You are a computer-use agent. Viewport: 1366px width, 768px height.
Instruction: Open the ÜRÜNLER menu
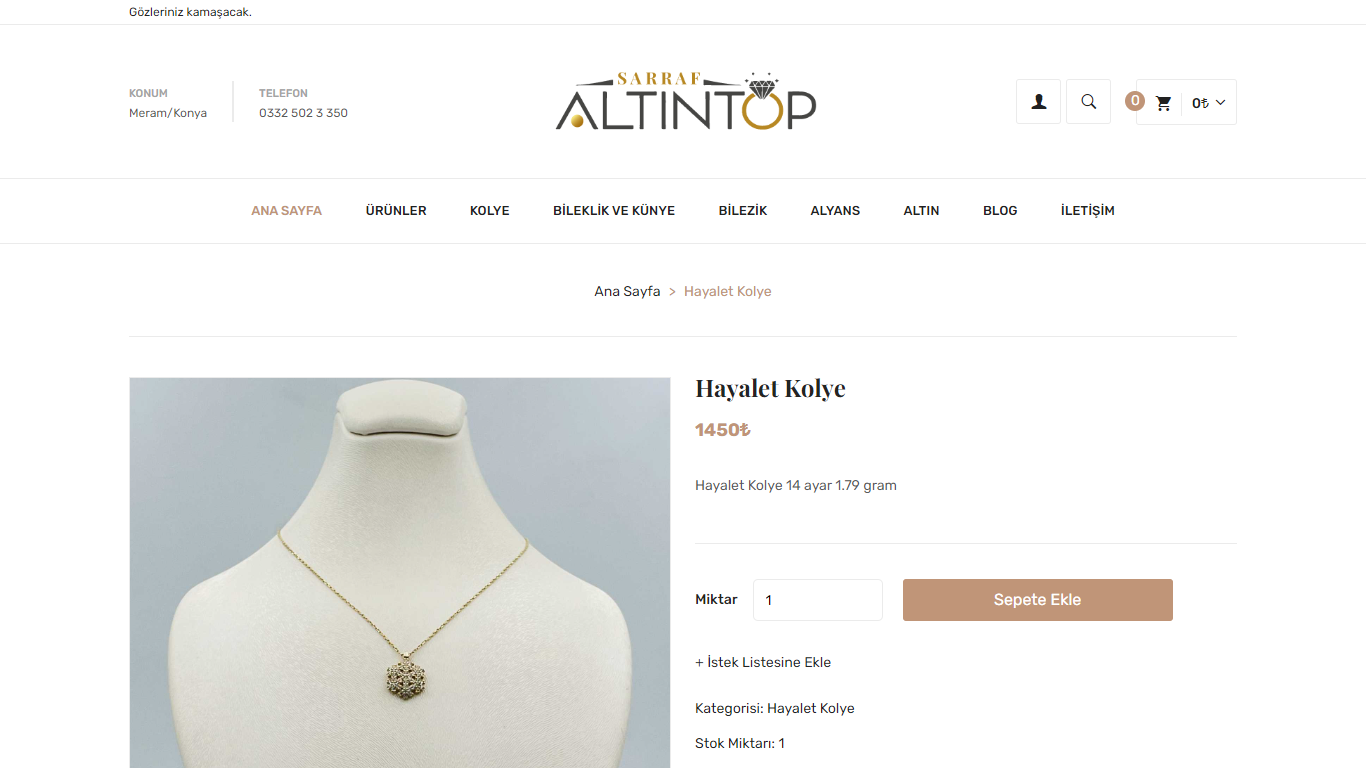tap(396, 211)
